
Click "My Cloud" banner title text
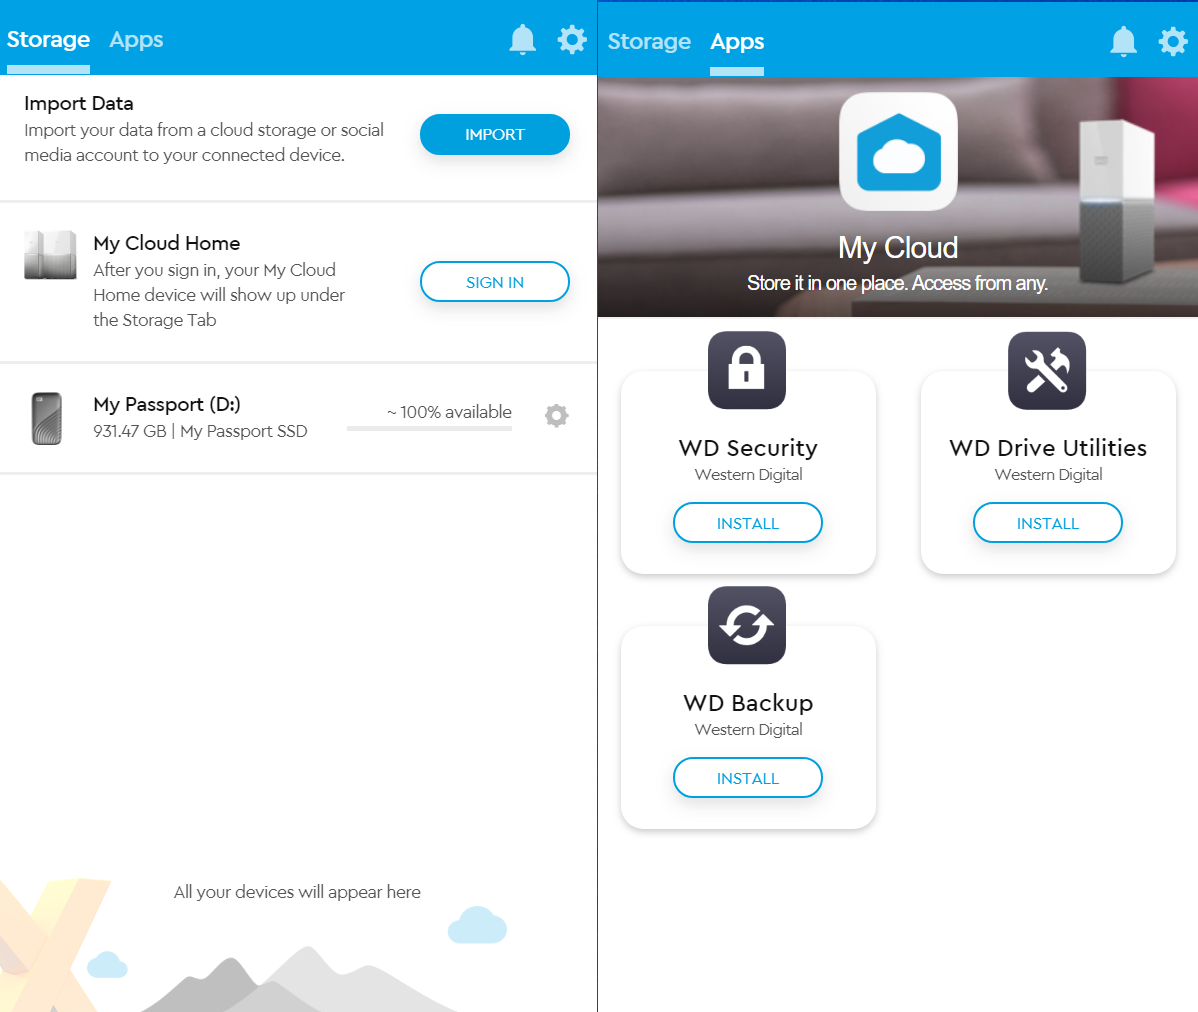(x=898, y=247)
